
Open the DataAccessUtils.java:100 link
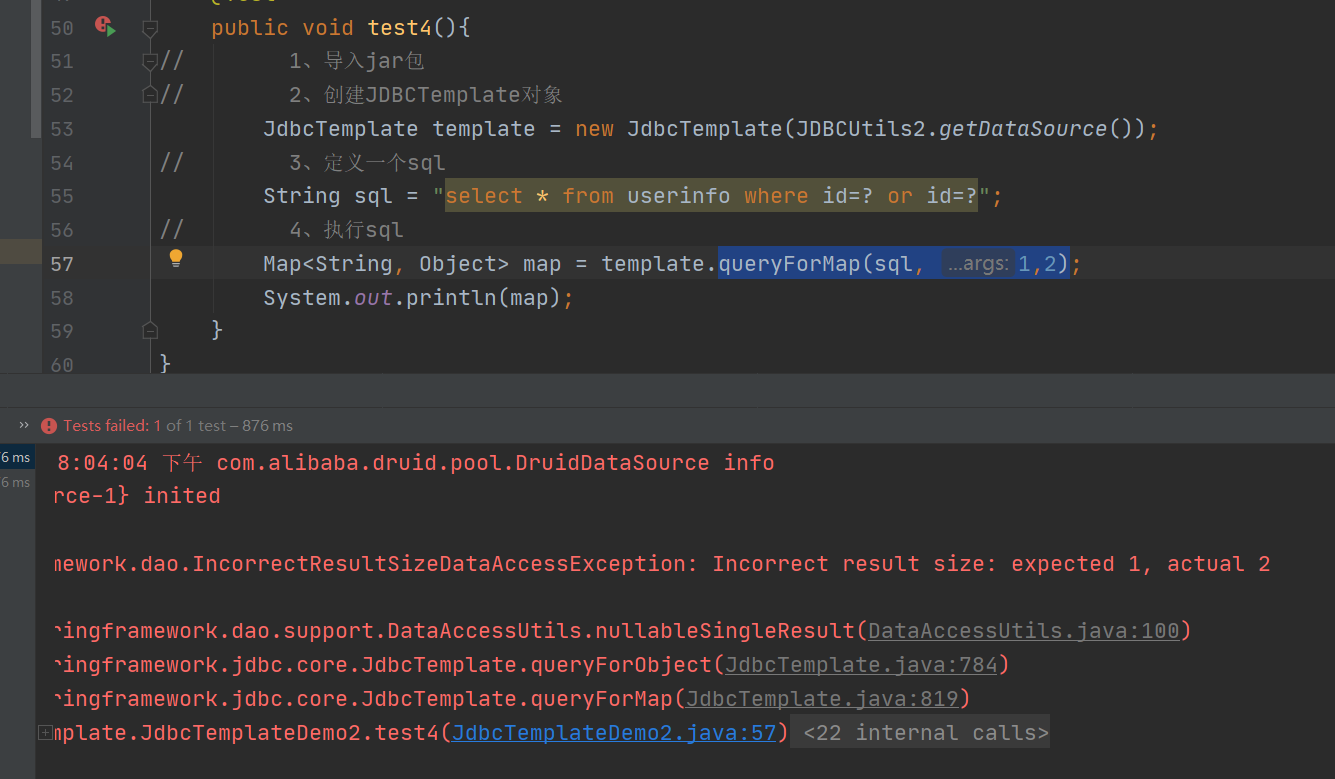coord(1024,631)
